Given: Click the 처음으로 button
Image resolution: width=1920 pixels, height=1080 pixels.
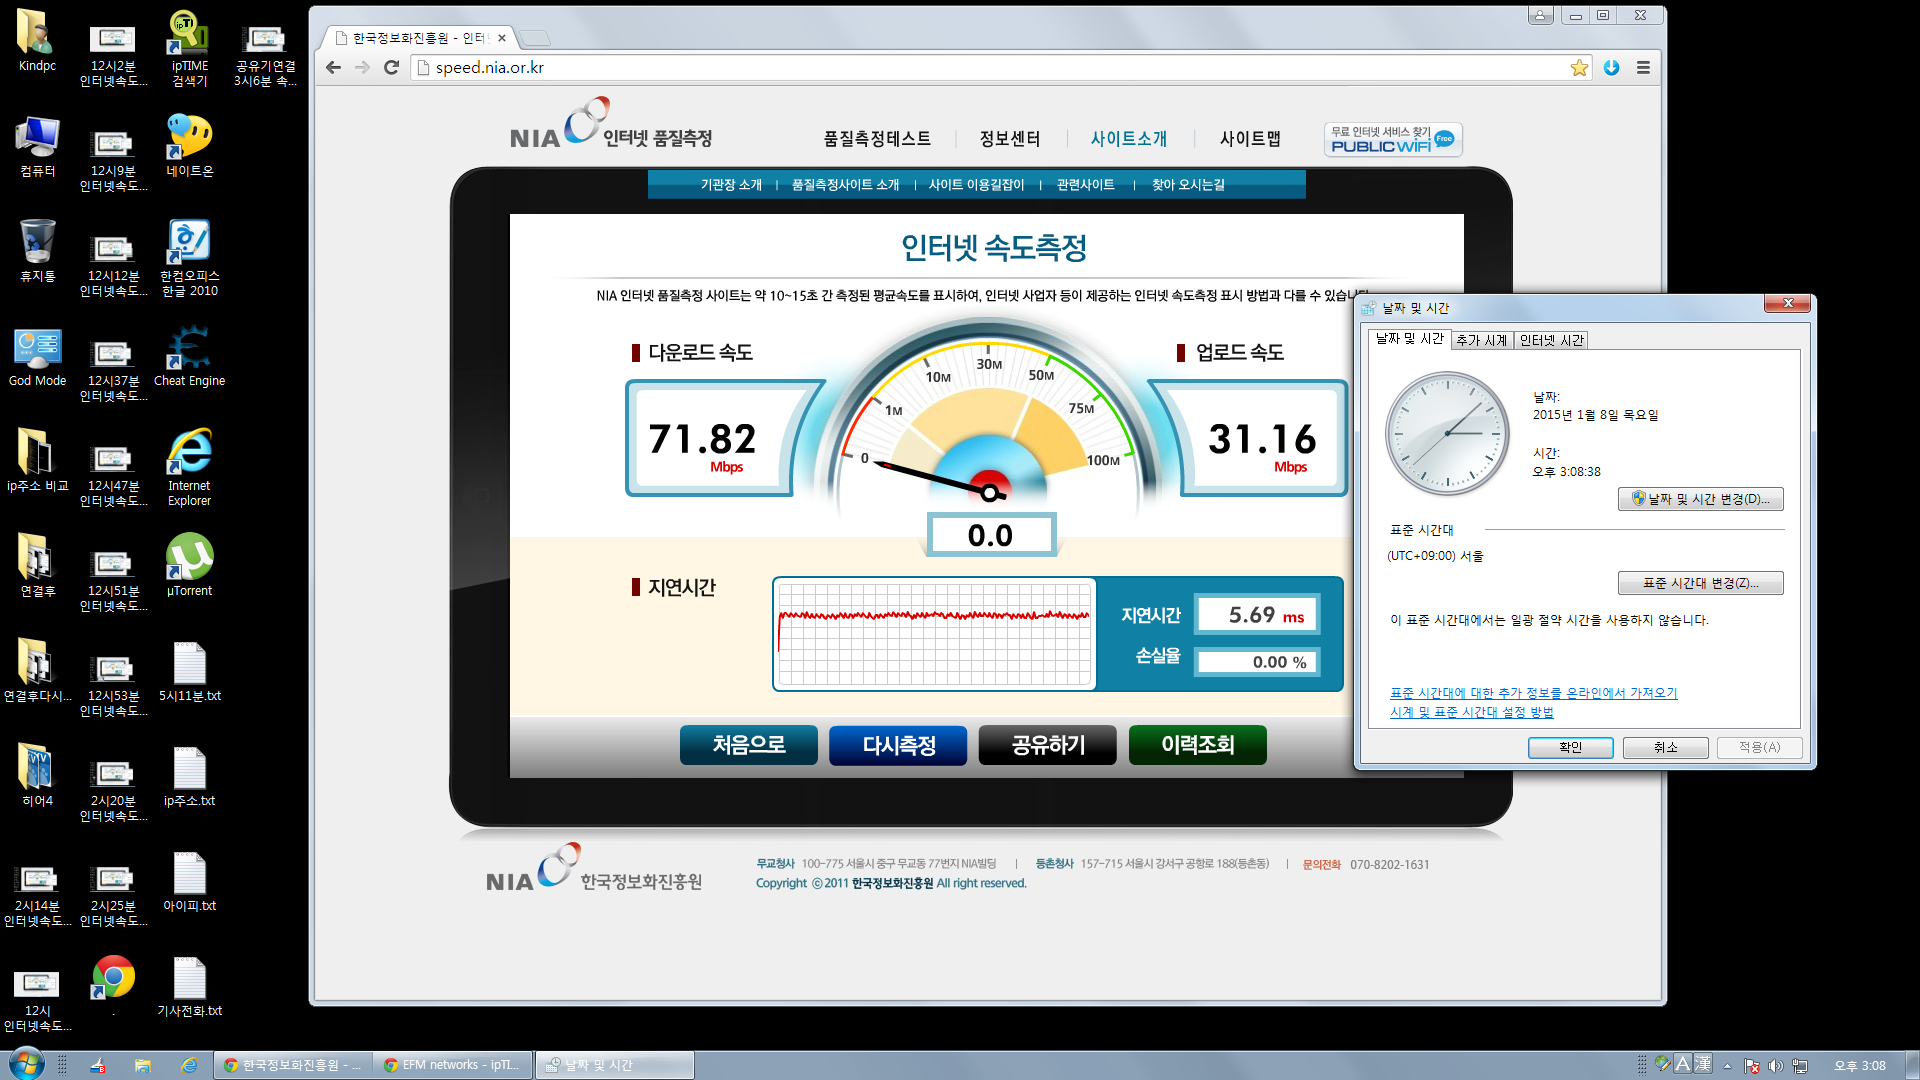Looking at the screenshot, I should (x=748, y=745).
